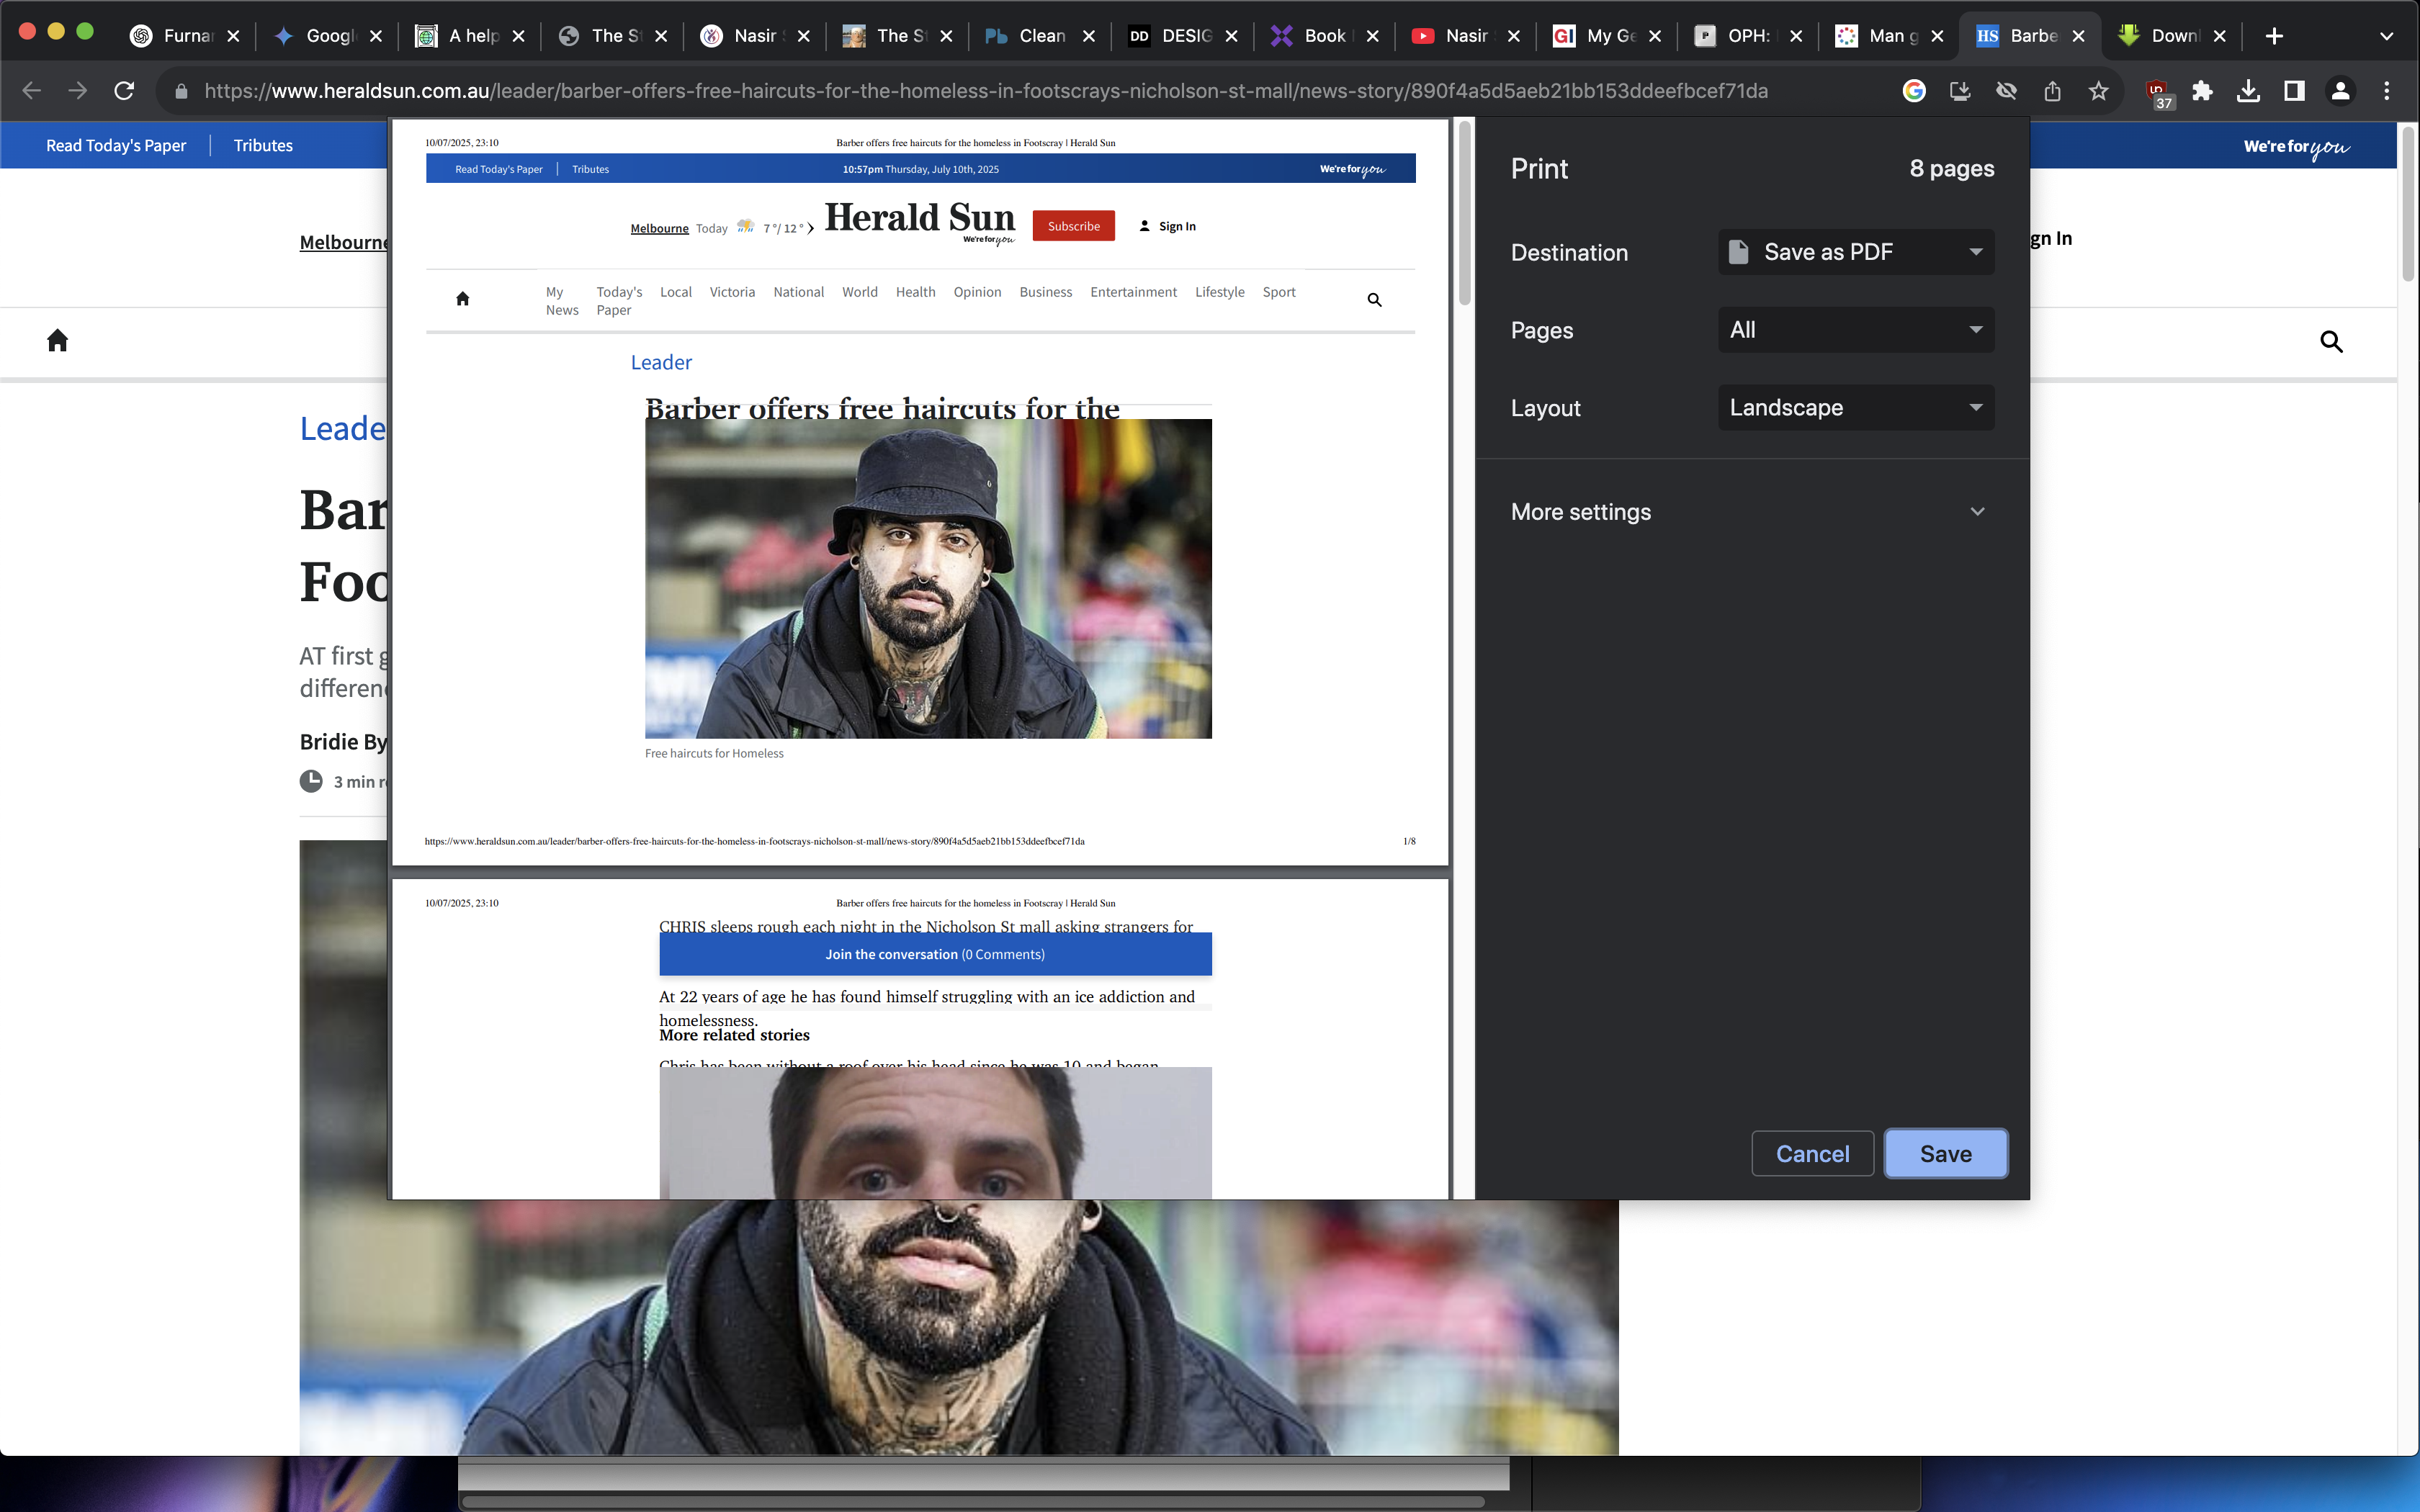Viewport: 2420px width, 1512px height.
Task: Close the Barber Herald Sun tab
Action: coord(2079,36)
